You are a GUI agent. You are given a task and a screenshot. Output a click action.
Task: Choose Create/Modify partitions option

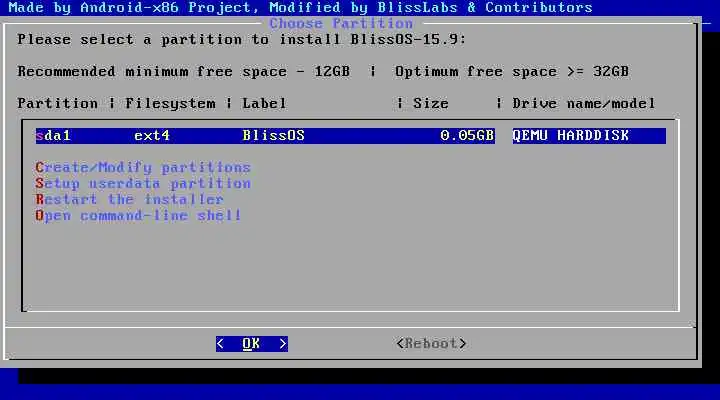click(143, 168)
